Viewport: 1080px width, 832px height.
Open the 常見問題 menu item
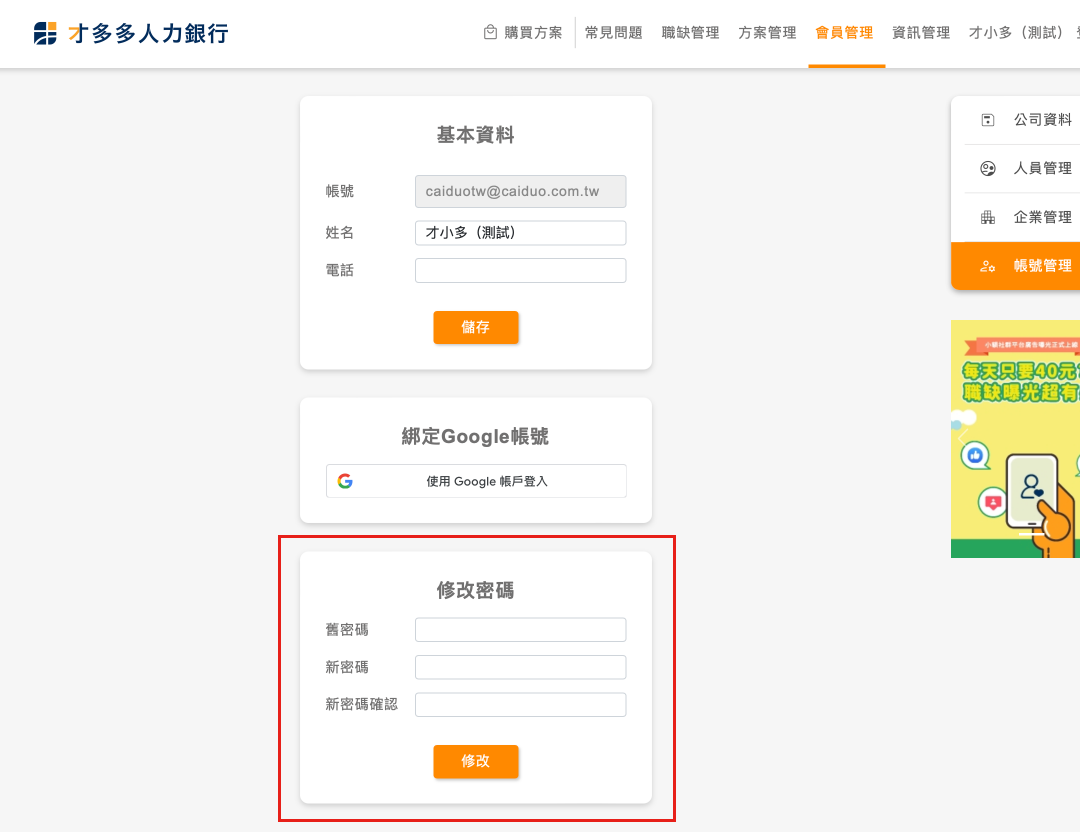point(613,33)
